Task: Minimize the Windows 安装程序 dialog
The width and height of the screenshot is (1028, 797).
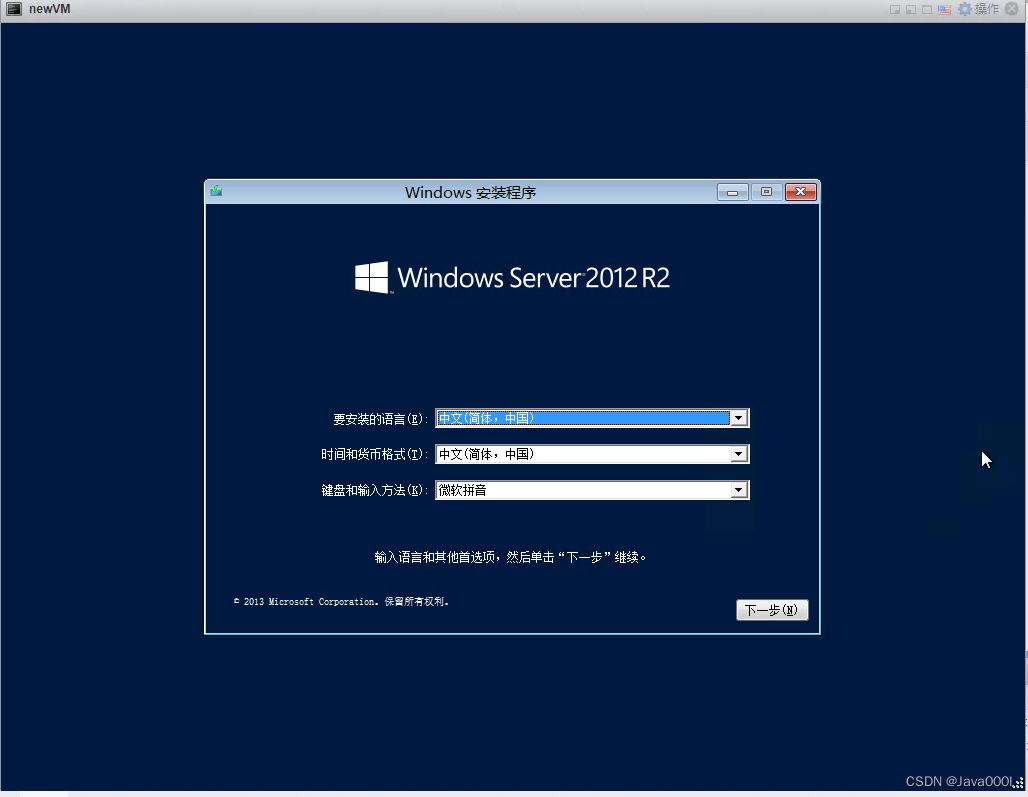Action: [x=732, y=192]
